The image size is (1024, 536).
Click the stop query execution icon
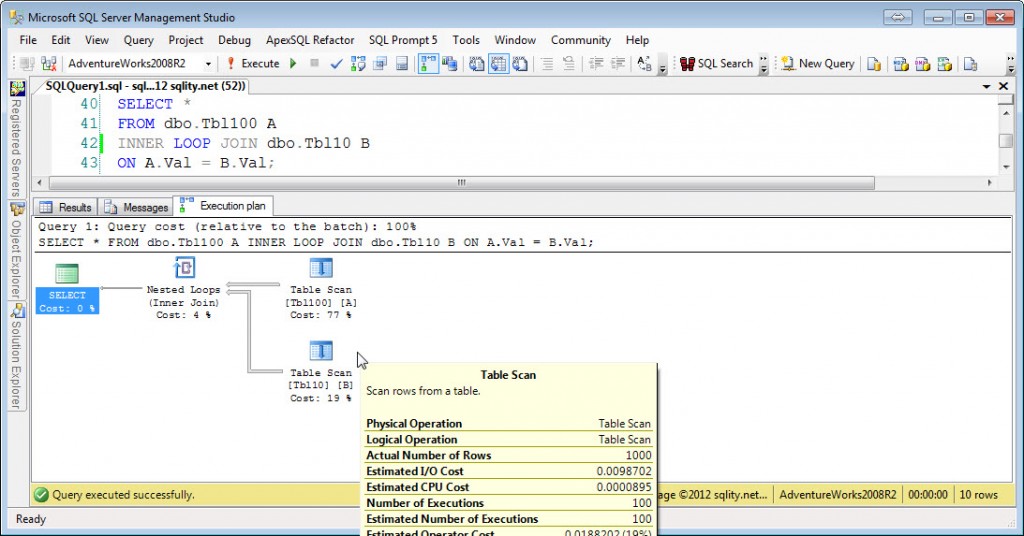[x=314, y=63]
